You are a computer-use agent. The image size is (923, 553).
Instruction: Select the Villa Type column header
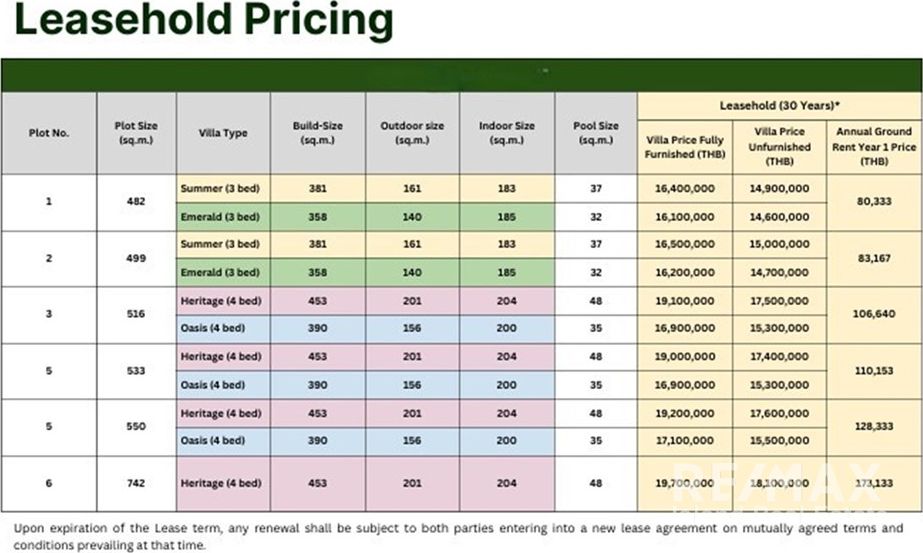pos(223,133)
